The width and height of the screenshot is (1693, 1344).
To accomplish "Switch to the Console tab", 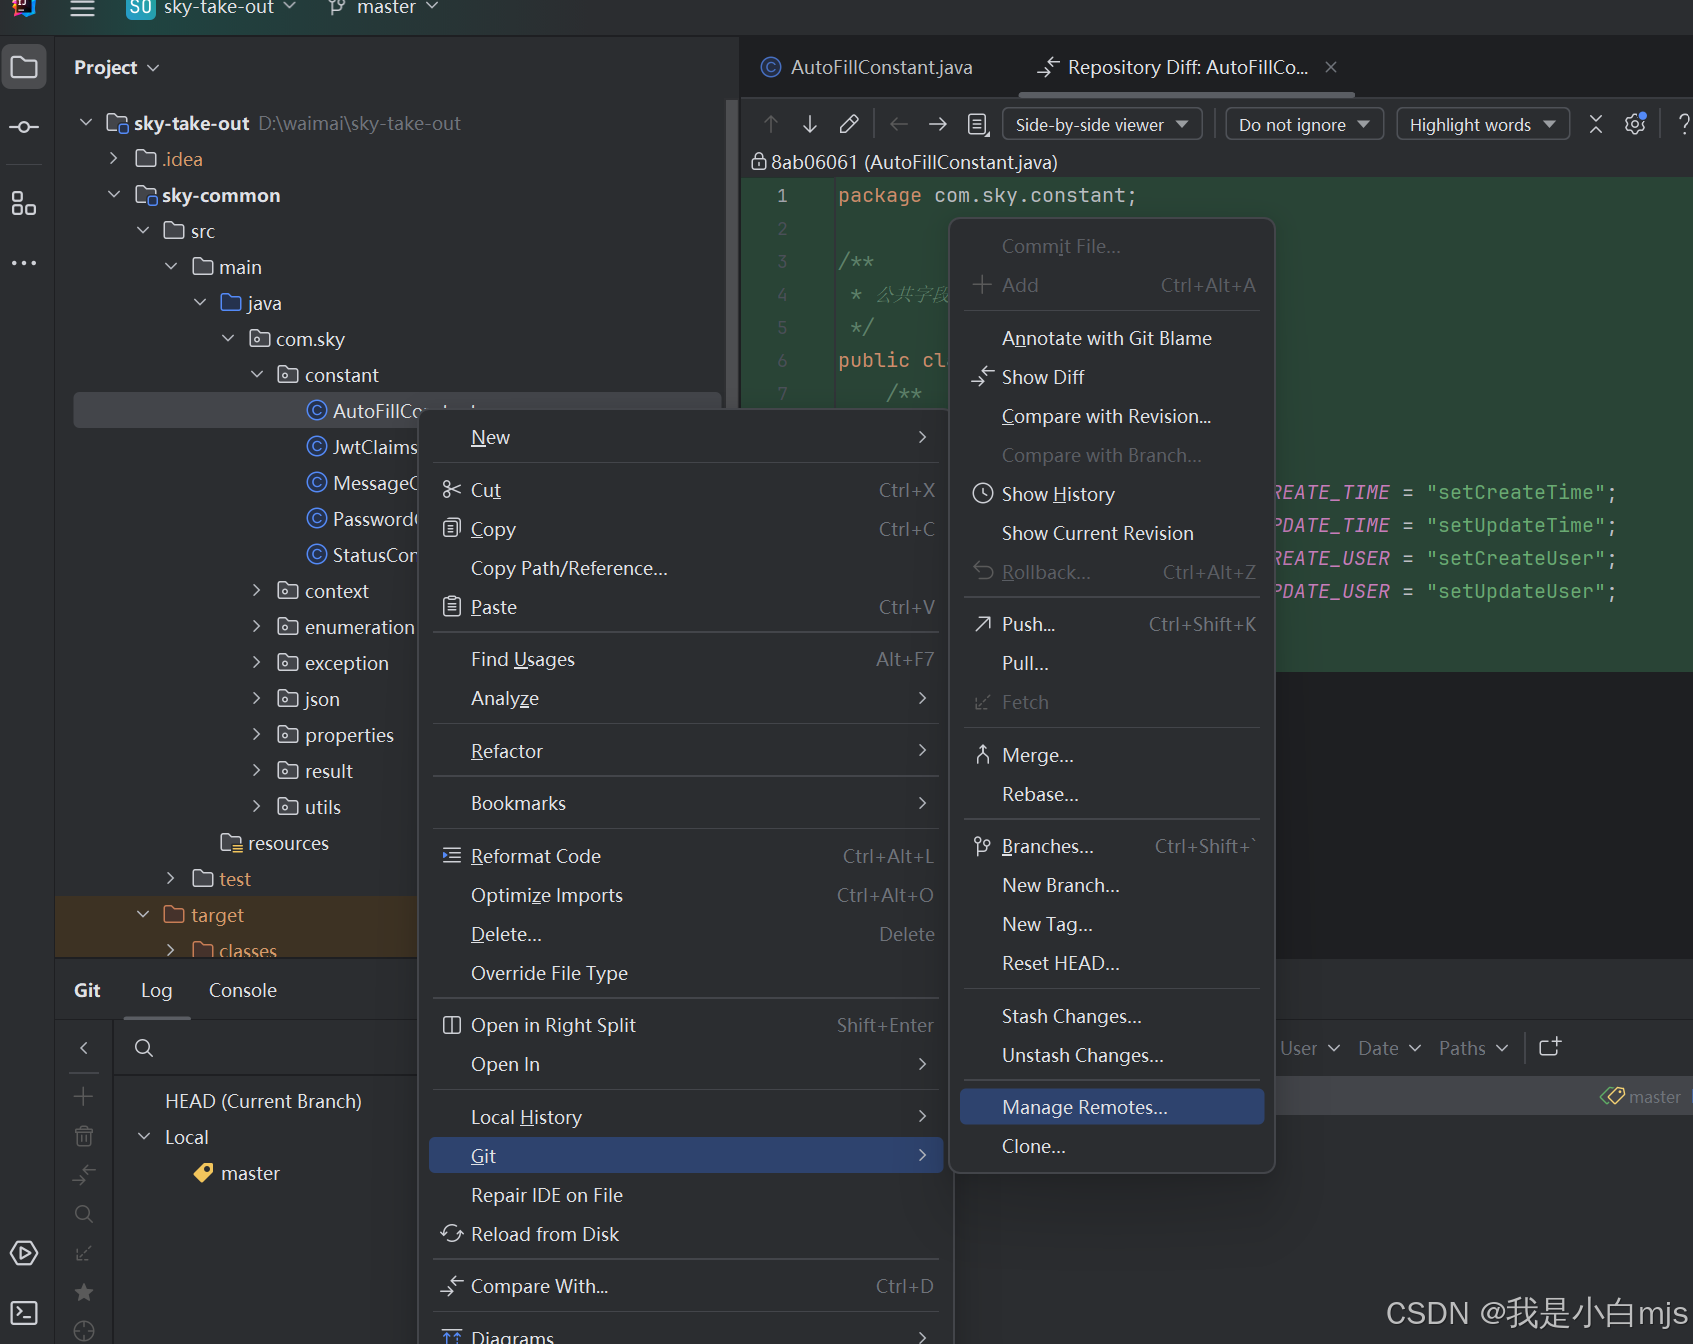I will pos(242,990).
